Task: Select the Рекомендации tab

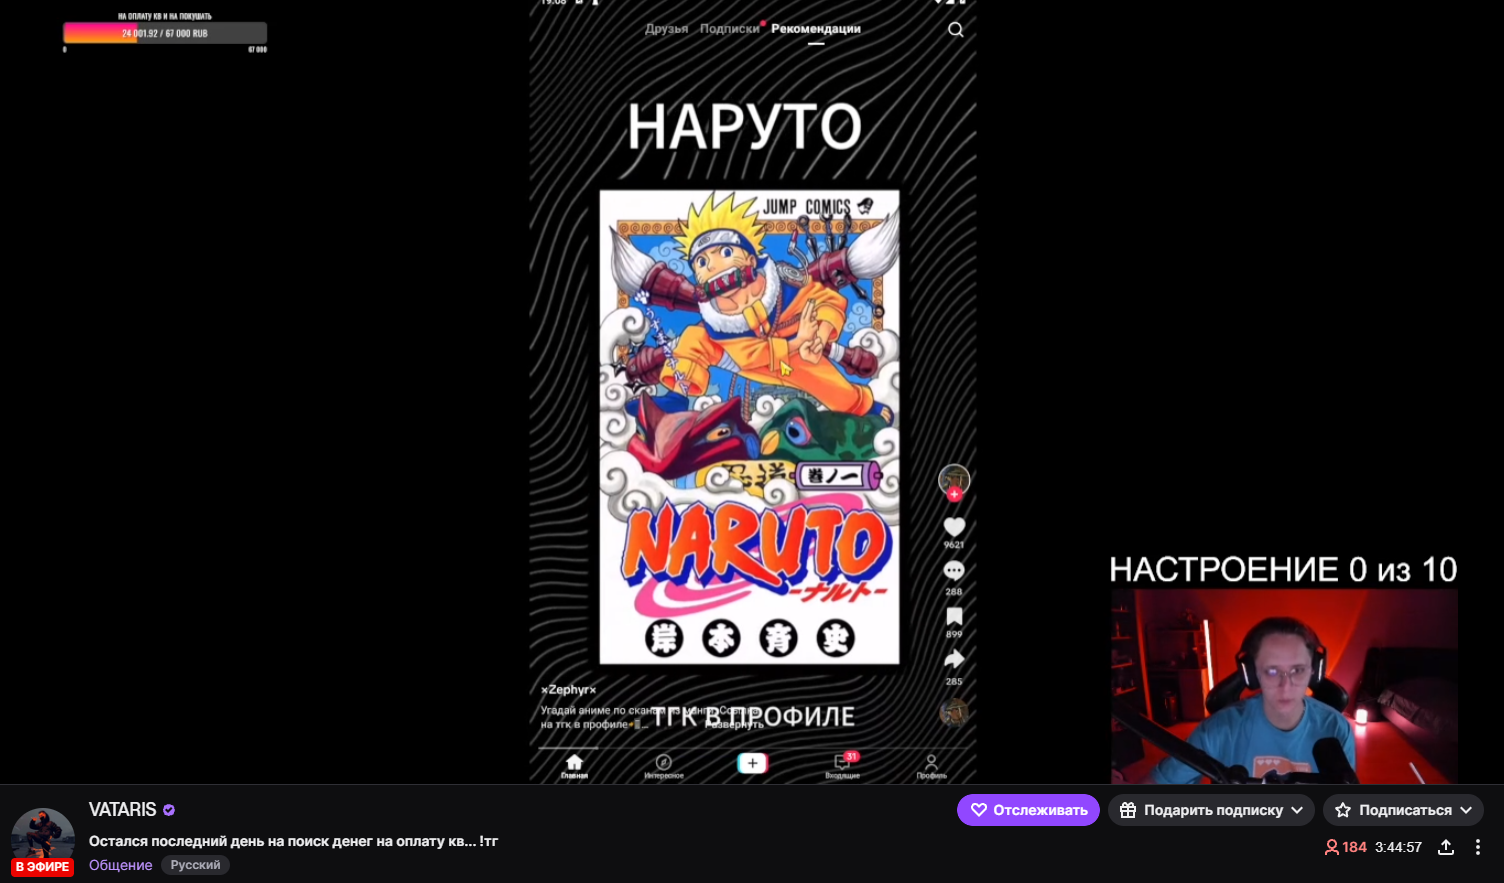Action: [x=816, y=29]
